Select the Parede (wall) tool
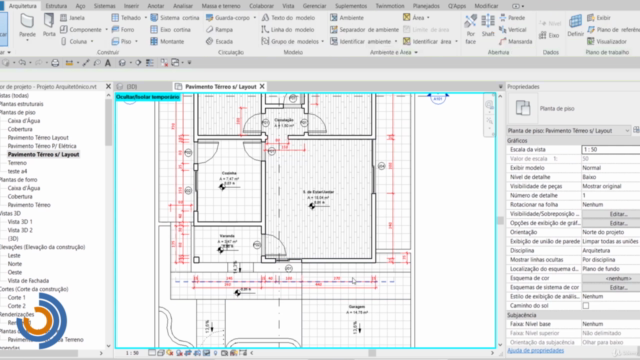Viewport: 640px width, 360px height. (x=27, y=25)
